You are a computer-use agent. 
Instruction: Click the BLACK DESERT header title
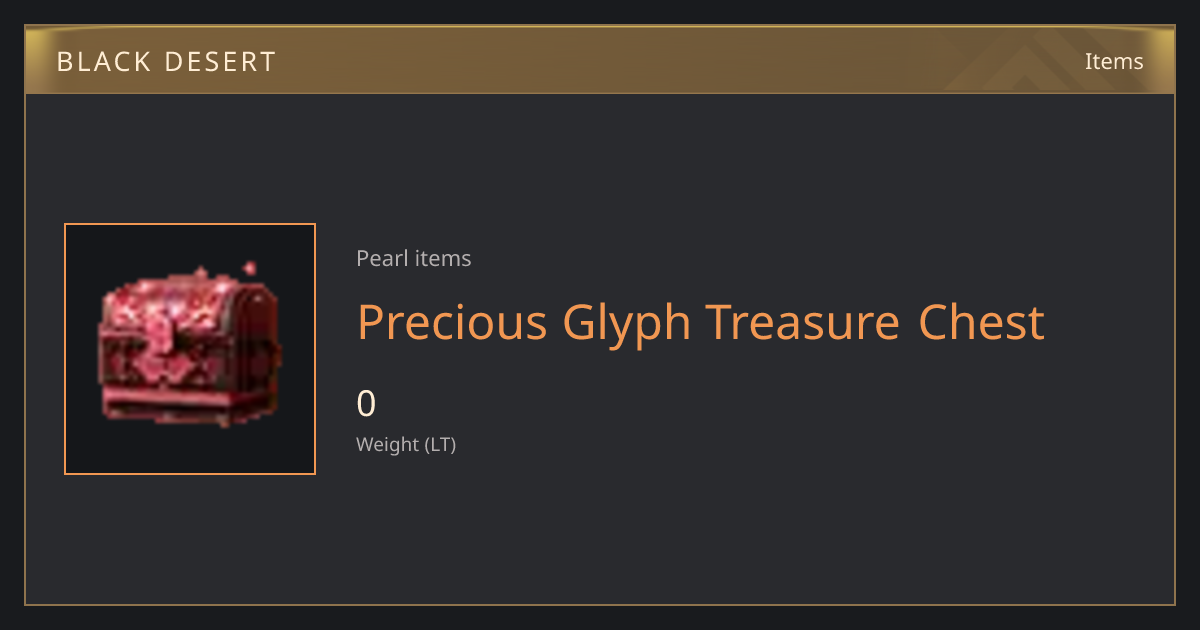click(x=166, y=61)
